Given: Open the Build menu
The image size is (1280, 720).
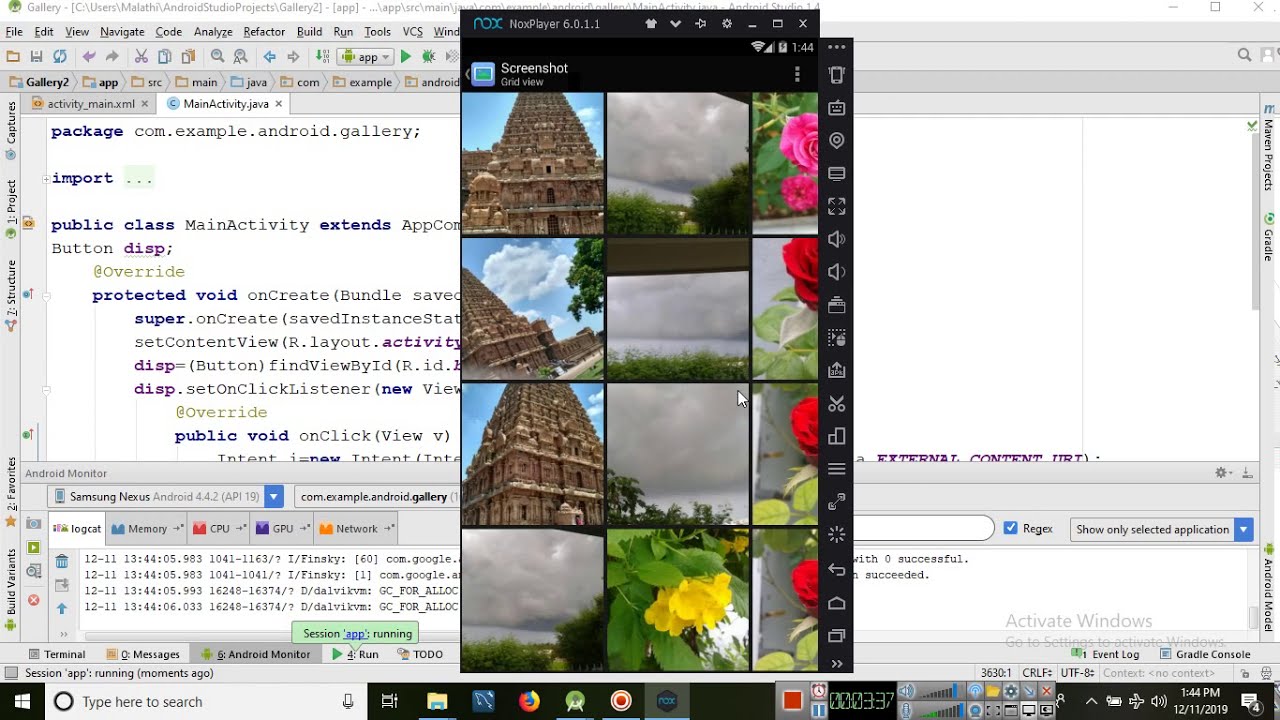Looking at the screenshot, I should point(309,32).
